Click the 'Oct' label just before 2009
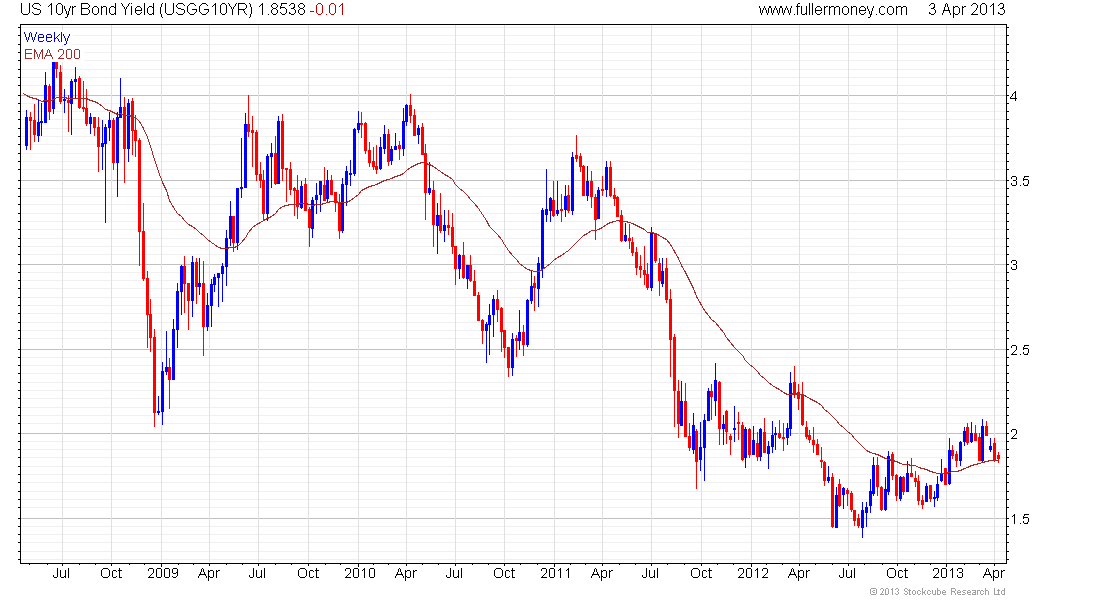This screenshot has width=1100, height=600. (x=111, y=573)
